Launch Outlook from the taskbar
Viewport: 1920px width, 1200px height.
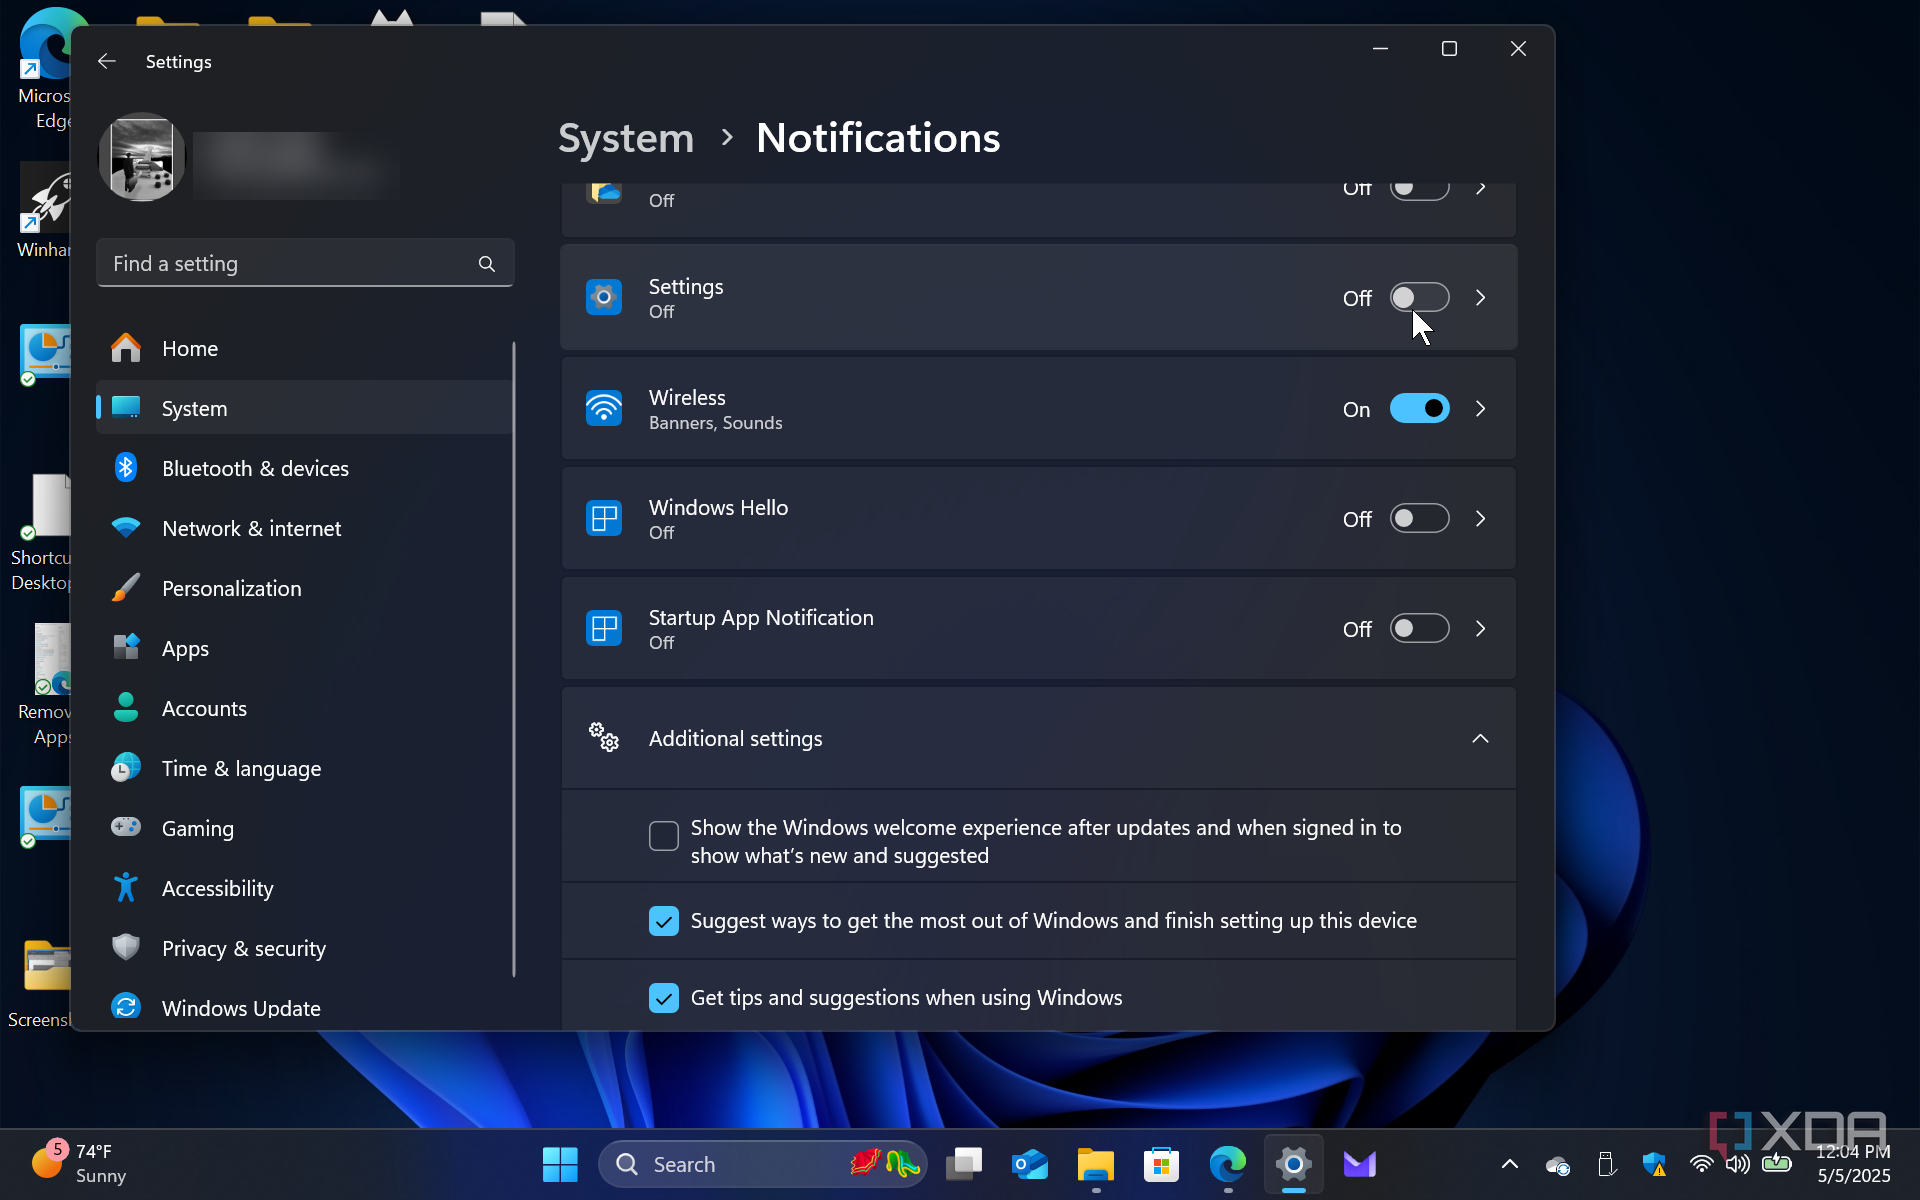pos(1030,1164)
